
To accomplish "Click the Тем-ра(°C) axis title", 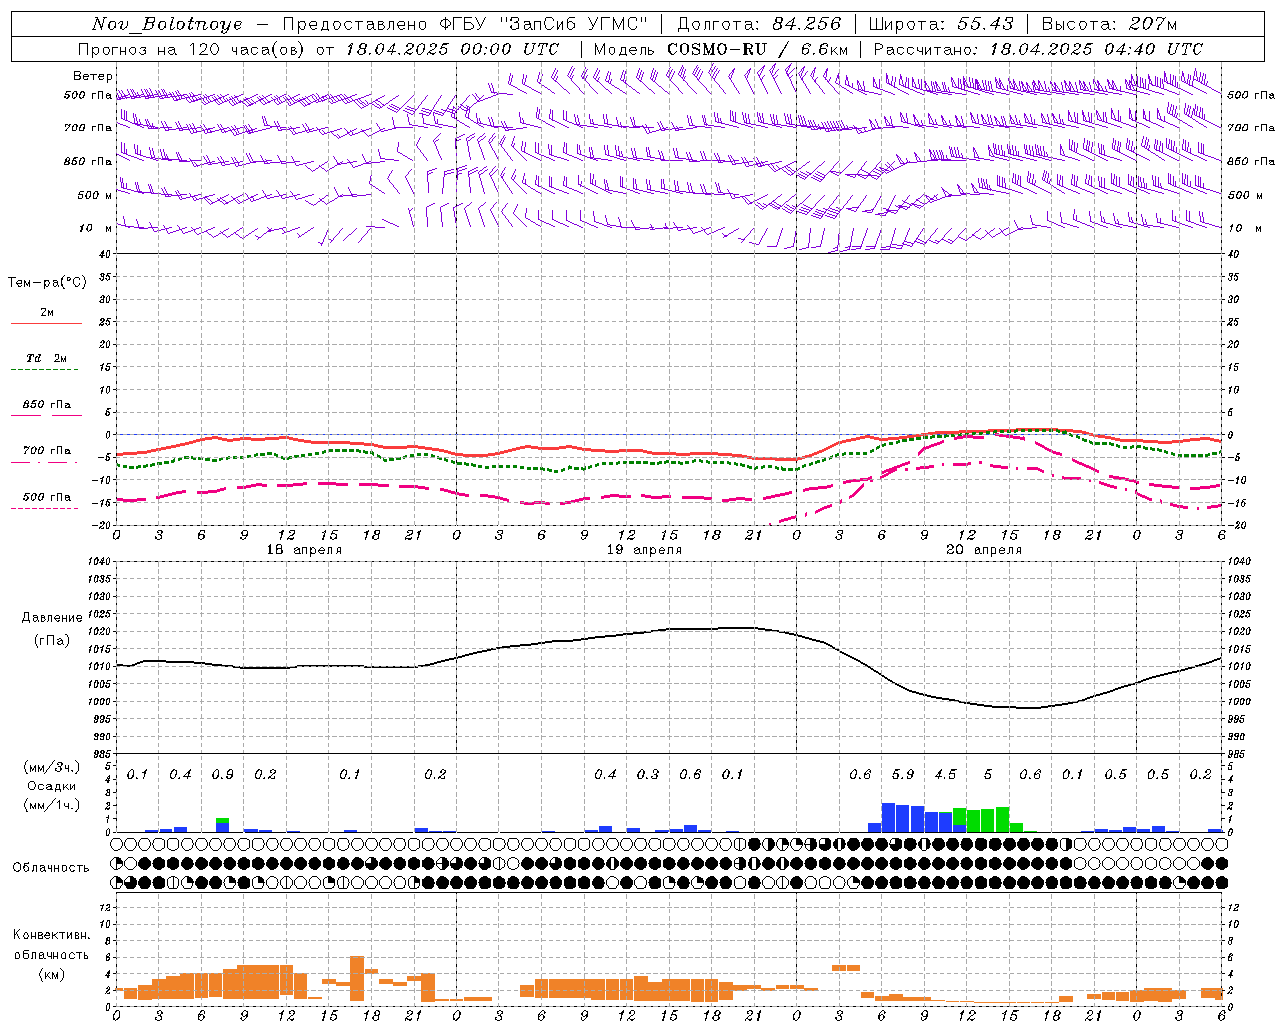I will point(47,283).
